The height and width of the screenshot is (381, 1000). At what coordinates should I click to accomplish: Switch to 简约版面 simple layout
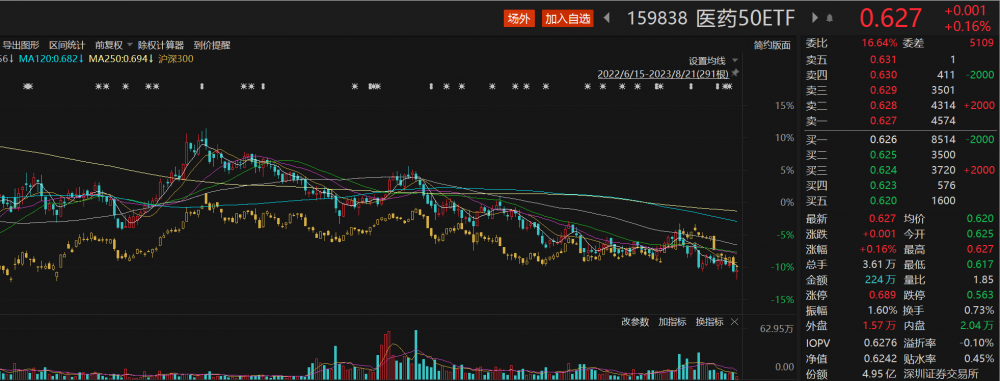772,45
